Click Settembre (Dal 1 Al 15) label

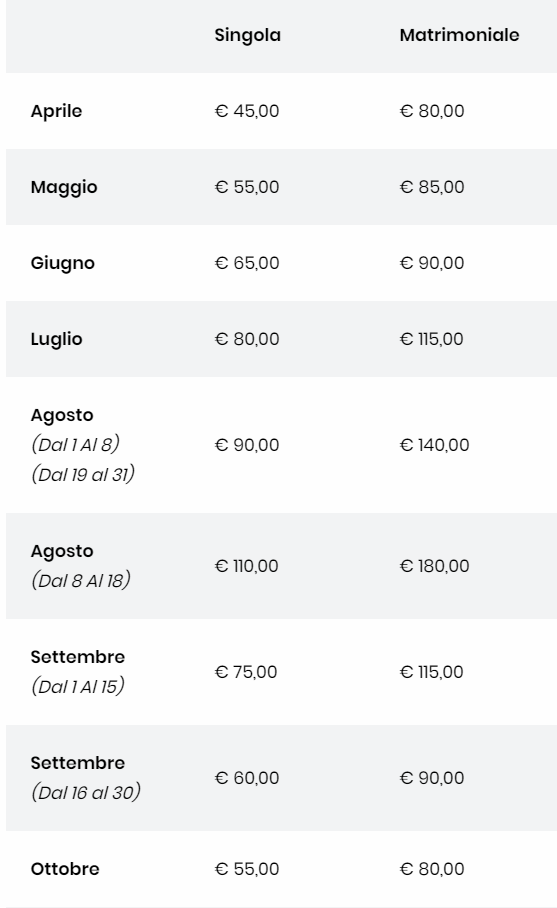(78, 672)
